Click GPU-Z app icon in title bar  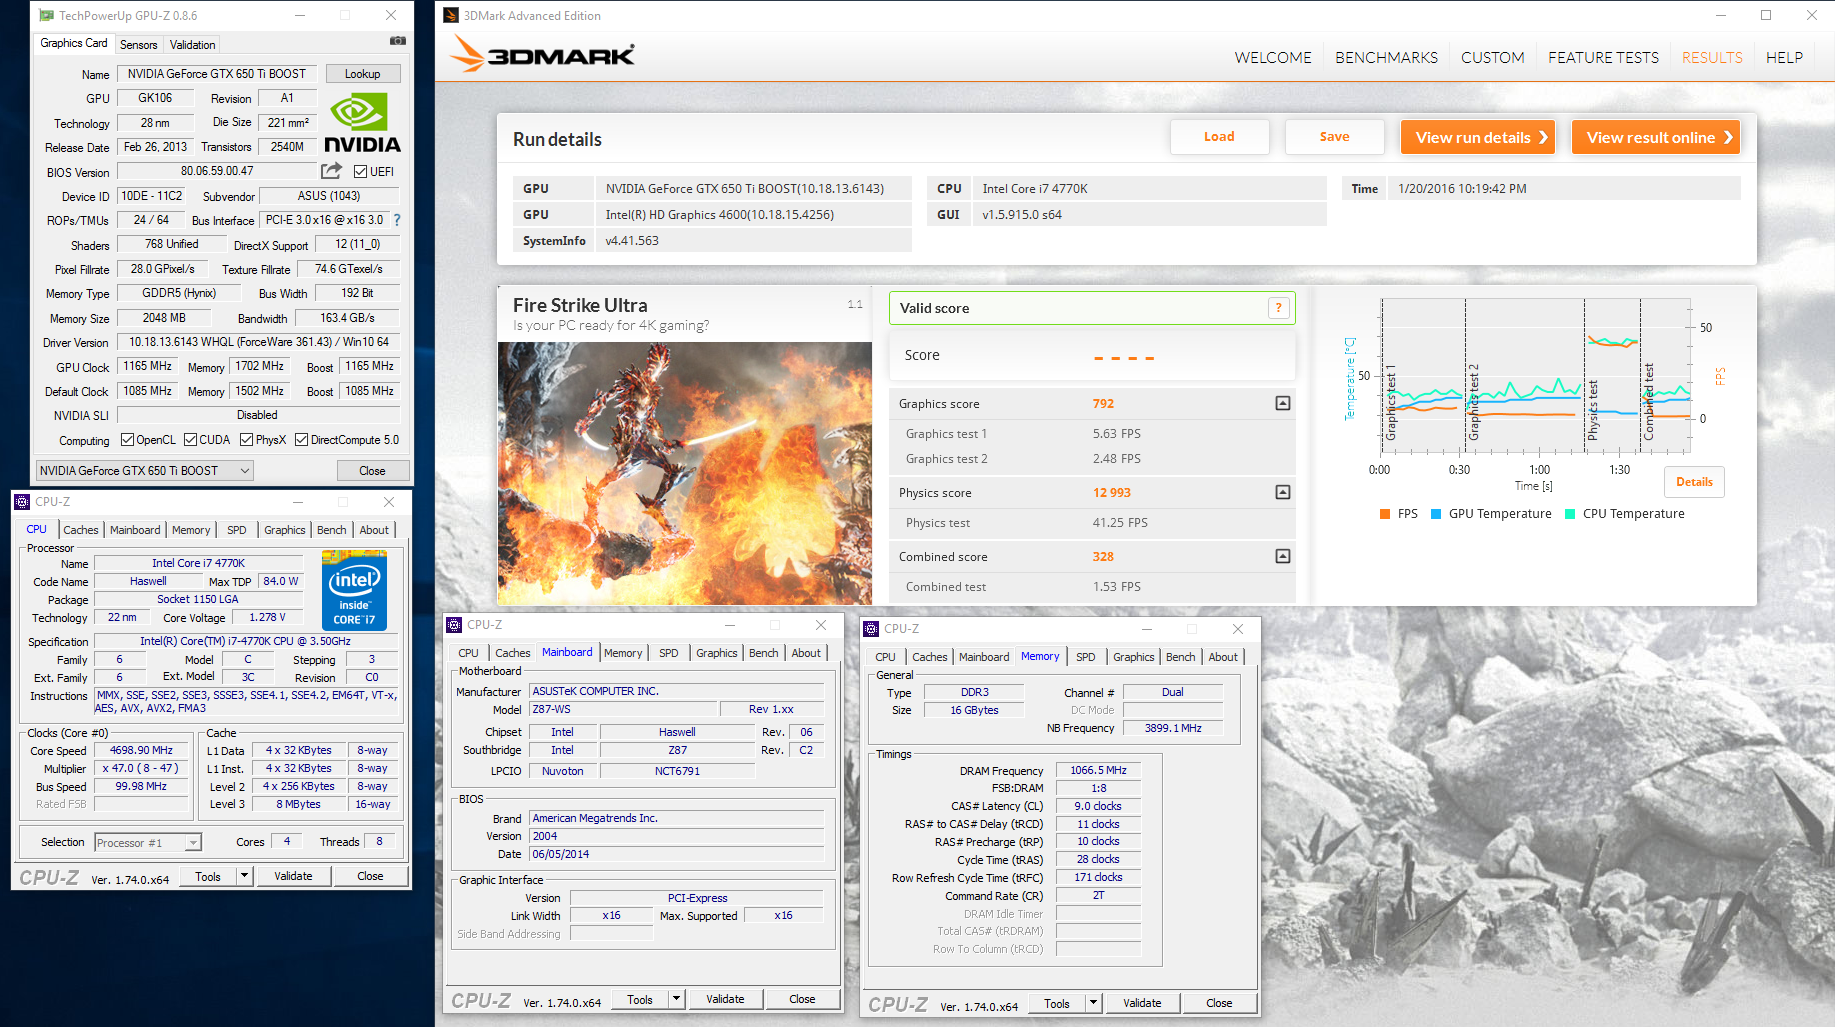pos(46,15)
